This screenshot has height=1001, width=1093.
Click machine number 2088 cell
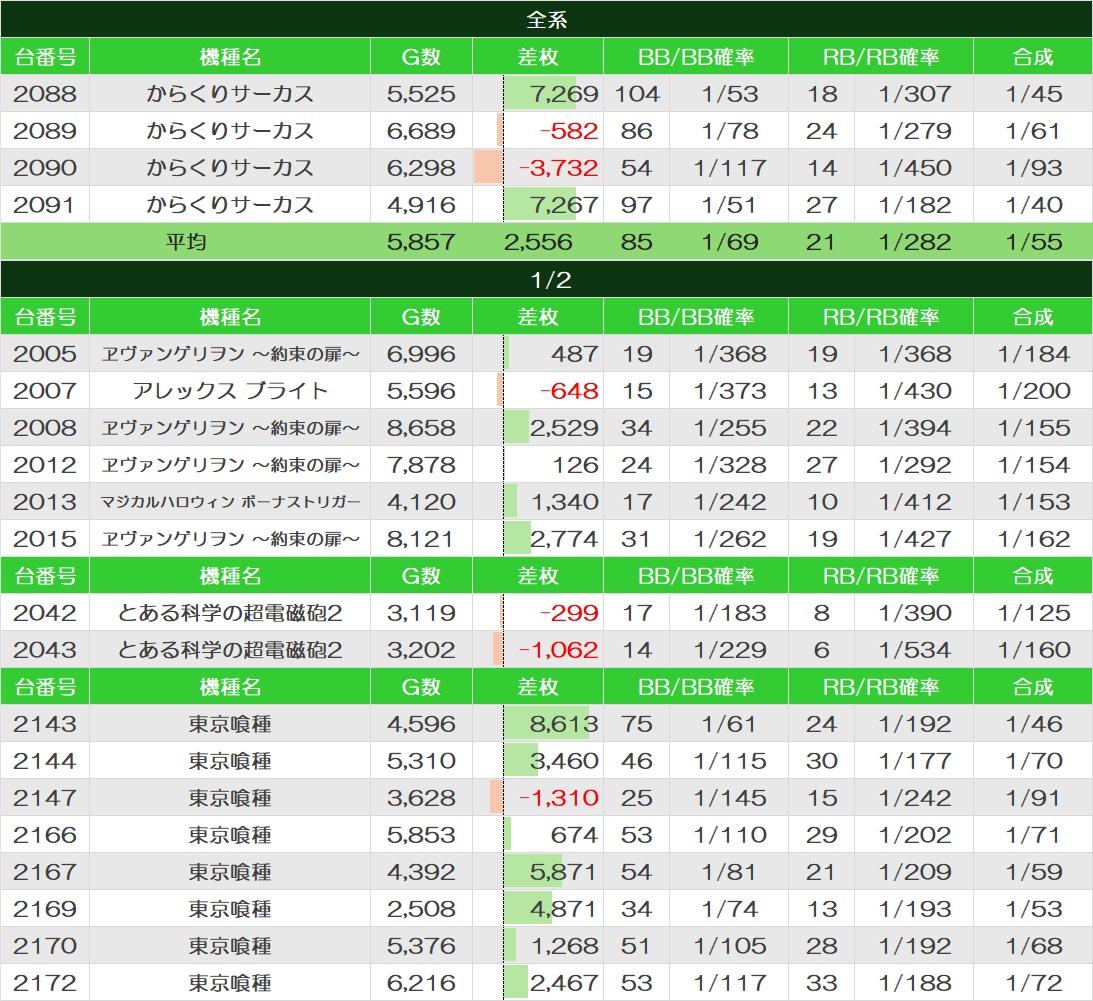click(45, 93)
